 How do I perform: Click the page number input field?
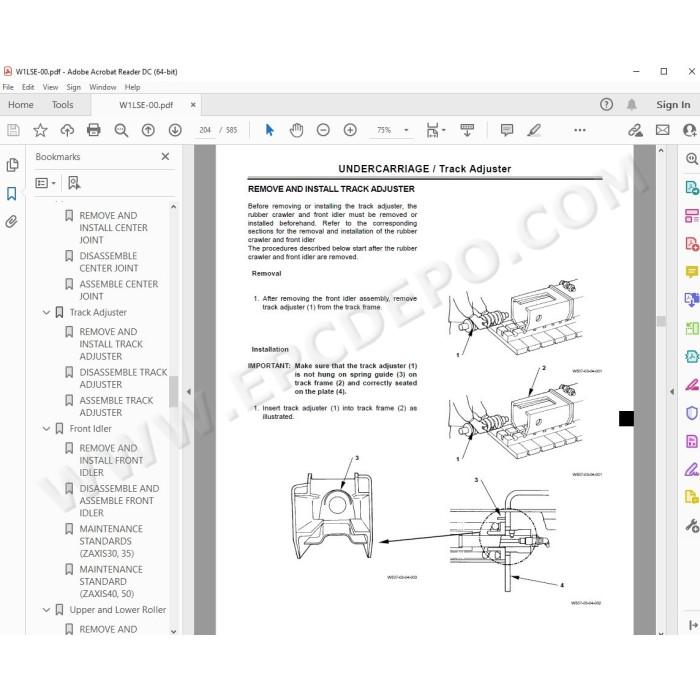tap(205, 130)
